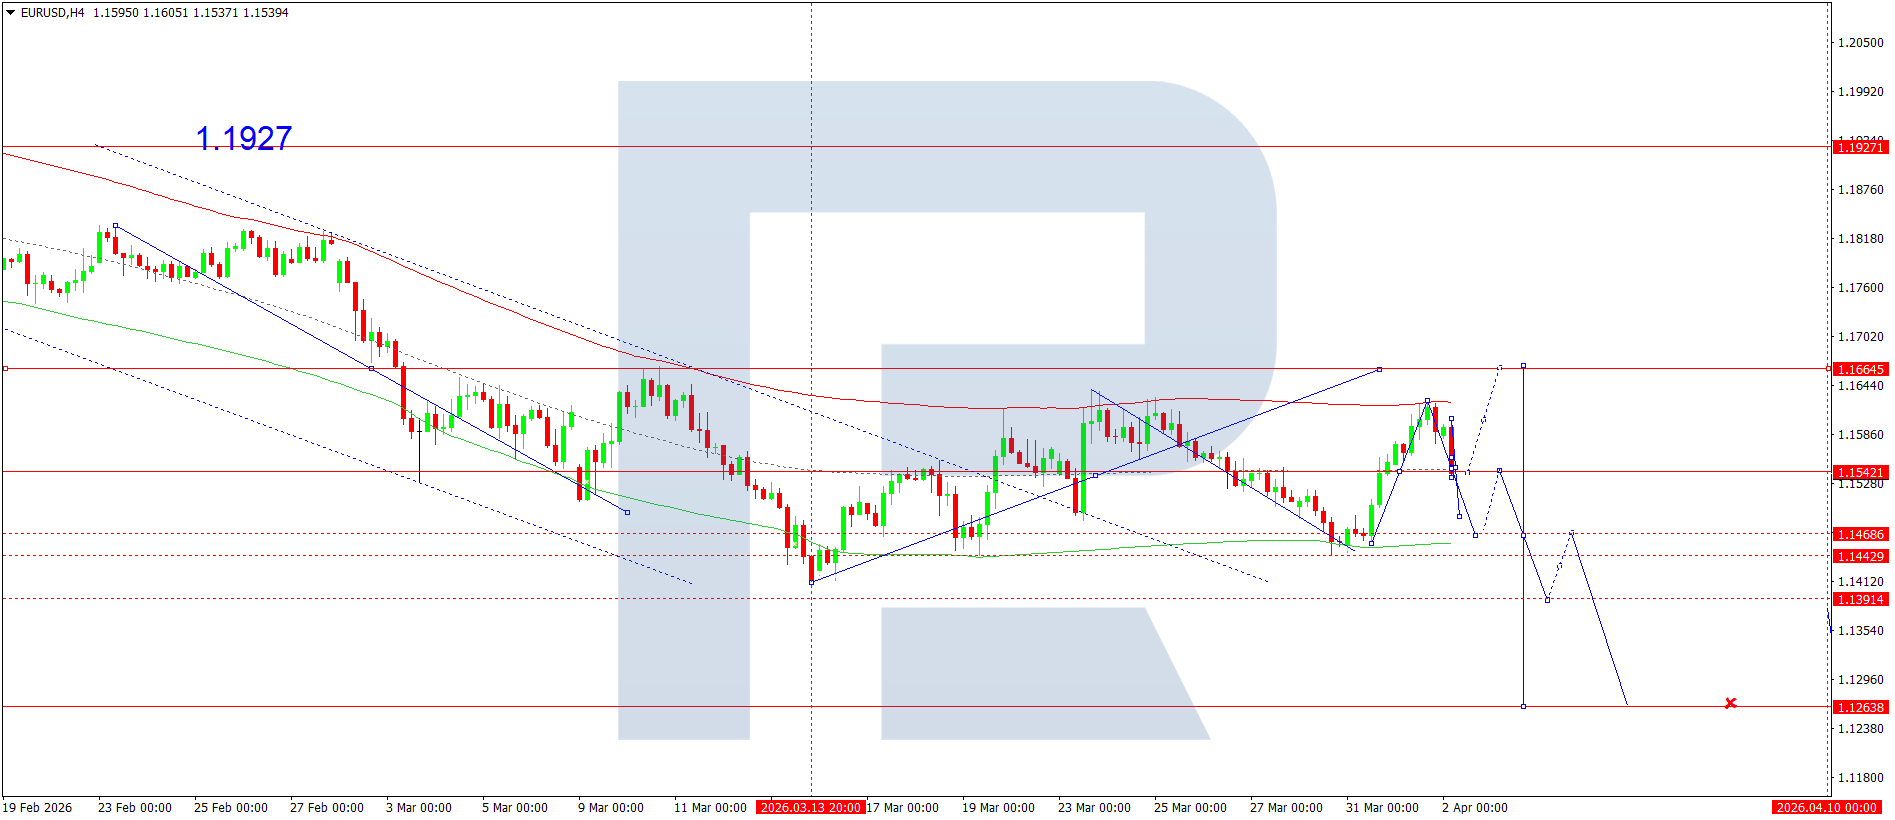This screenshot has height=820, width=1895.
Task: Click the EURUSD,H4 chart title text
Action: pos(52,13)
